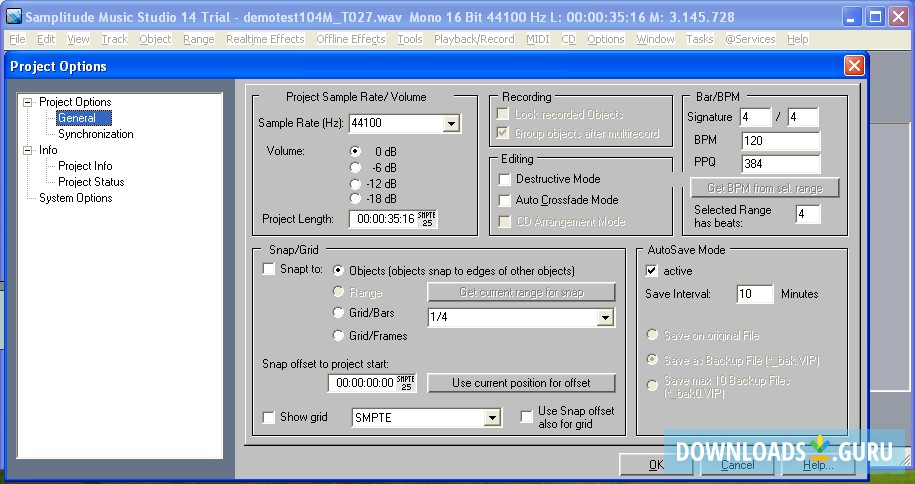The height and width of the screenshot is (484, 915).
Task: Select Objects snap radio button
Action: click(x=338, y=270)
